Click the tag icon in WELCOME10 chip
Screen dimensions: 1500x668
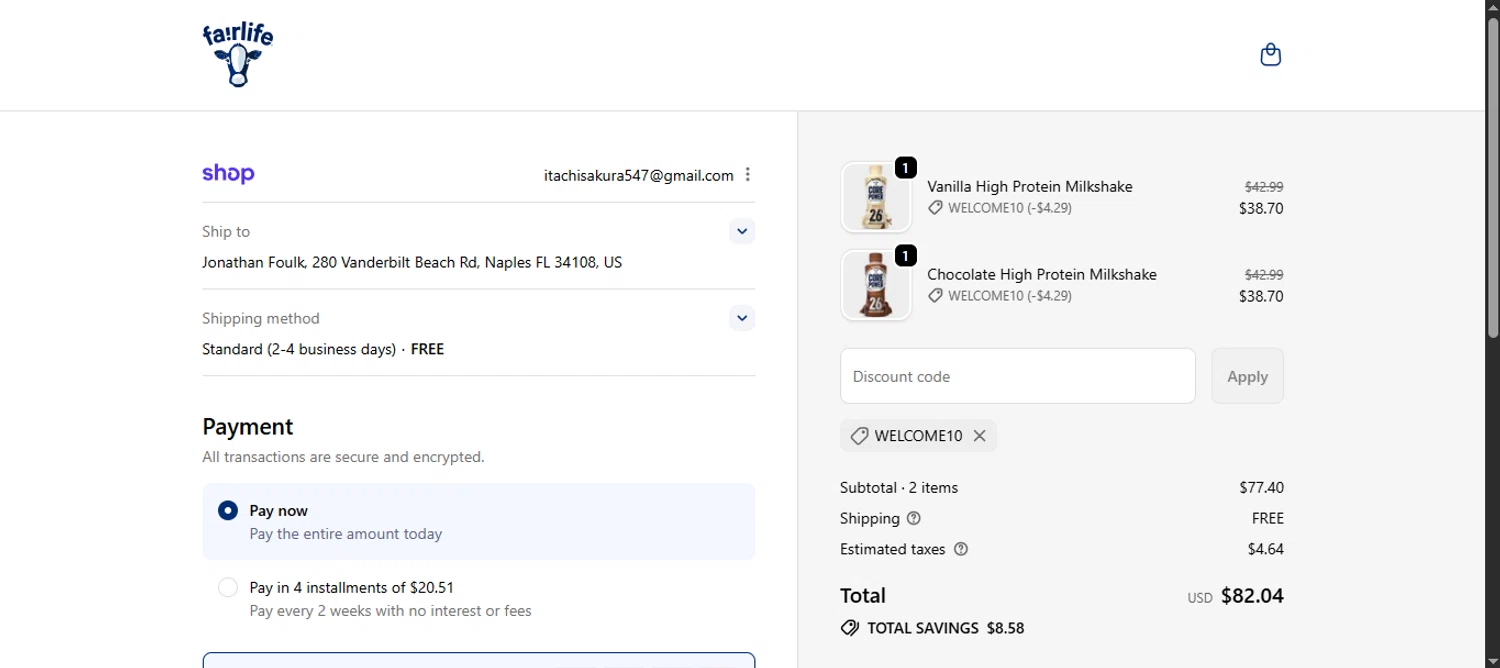pyautogui.click(x=859, y=436)
